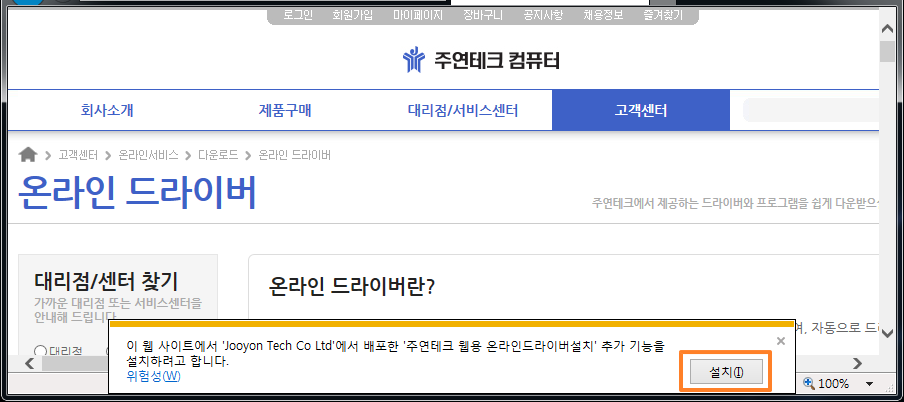Open the 회사소개 menu
The image size is (904, 402).
107,110
